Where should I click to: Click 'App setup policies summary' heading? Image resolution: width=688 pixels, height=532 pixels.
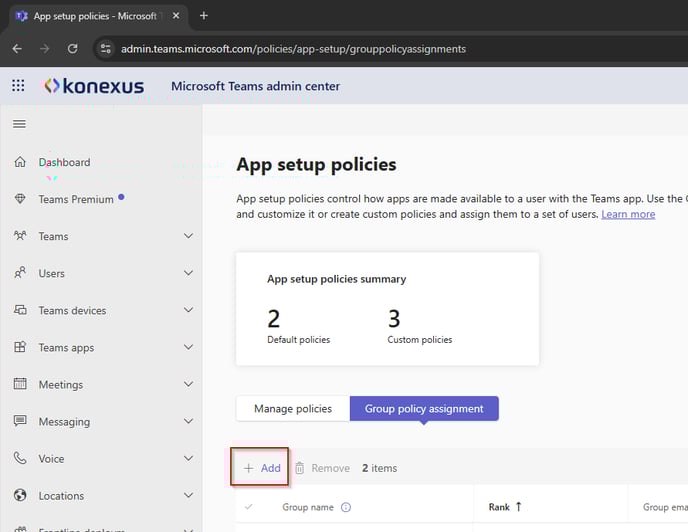coord(337,279)
